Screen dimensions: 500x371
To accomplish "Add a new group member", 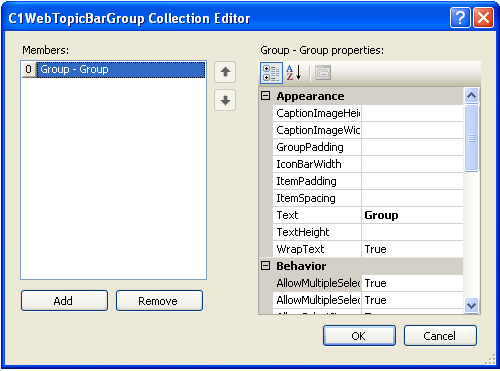I will (64, 301).
